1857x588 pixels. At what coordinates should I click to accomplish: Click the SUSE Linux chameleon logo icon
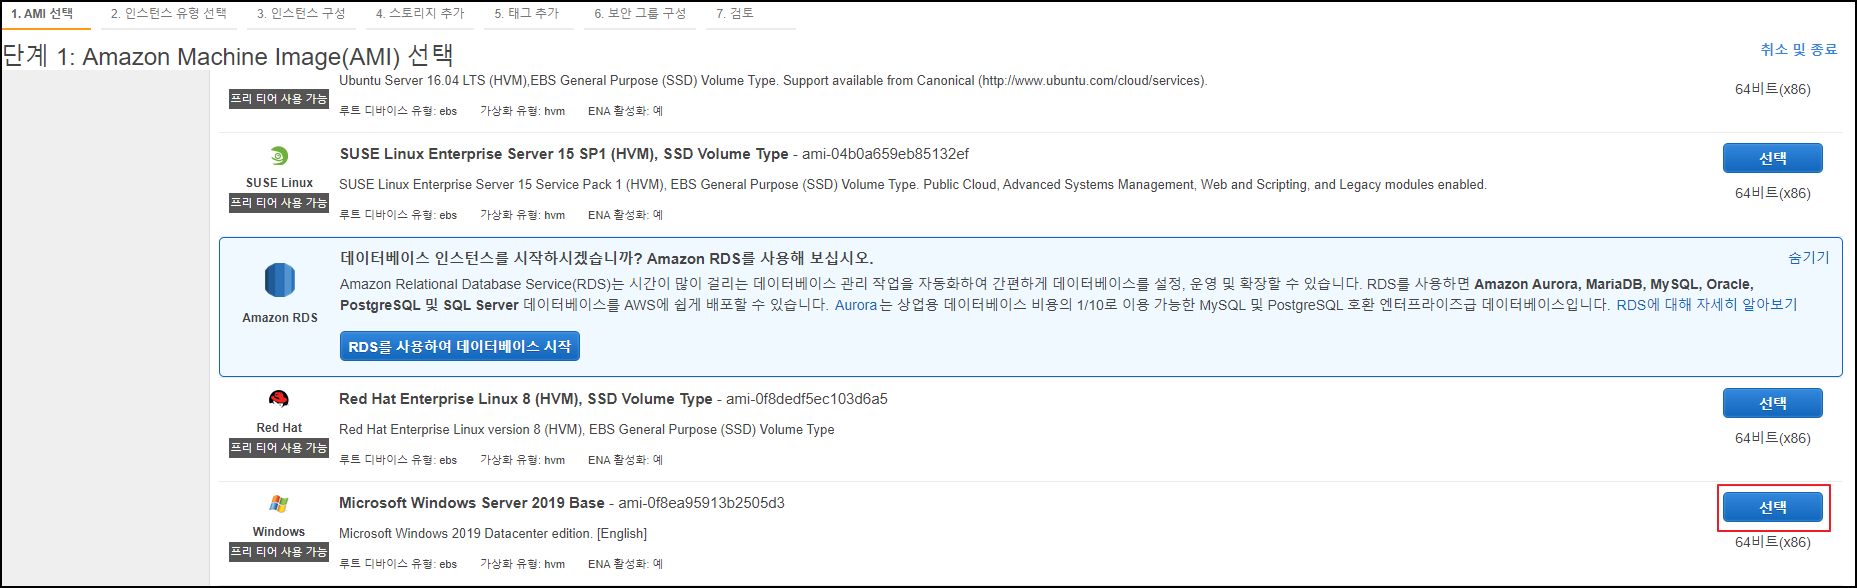coord(279,156)
